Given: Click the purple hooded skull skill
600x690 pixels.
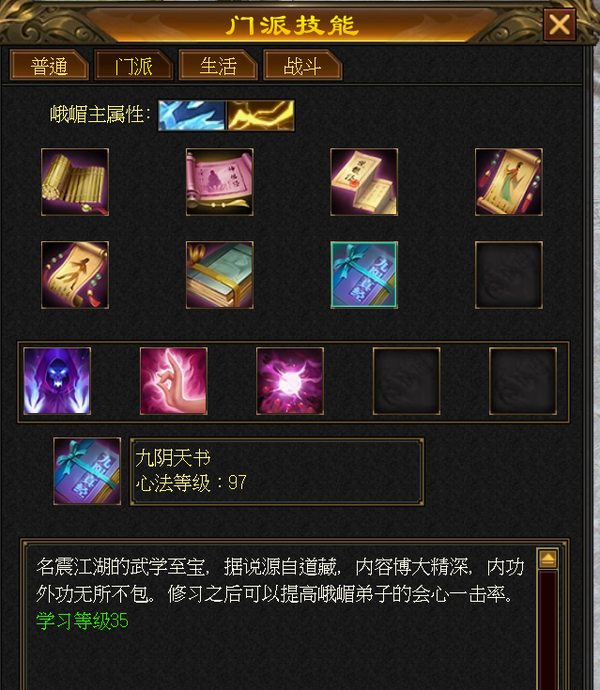Looking at the screenshot, I should 57,381.
